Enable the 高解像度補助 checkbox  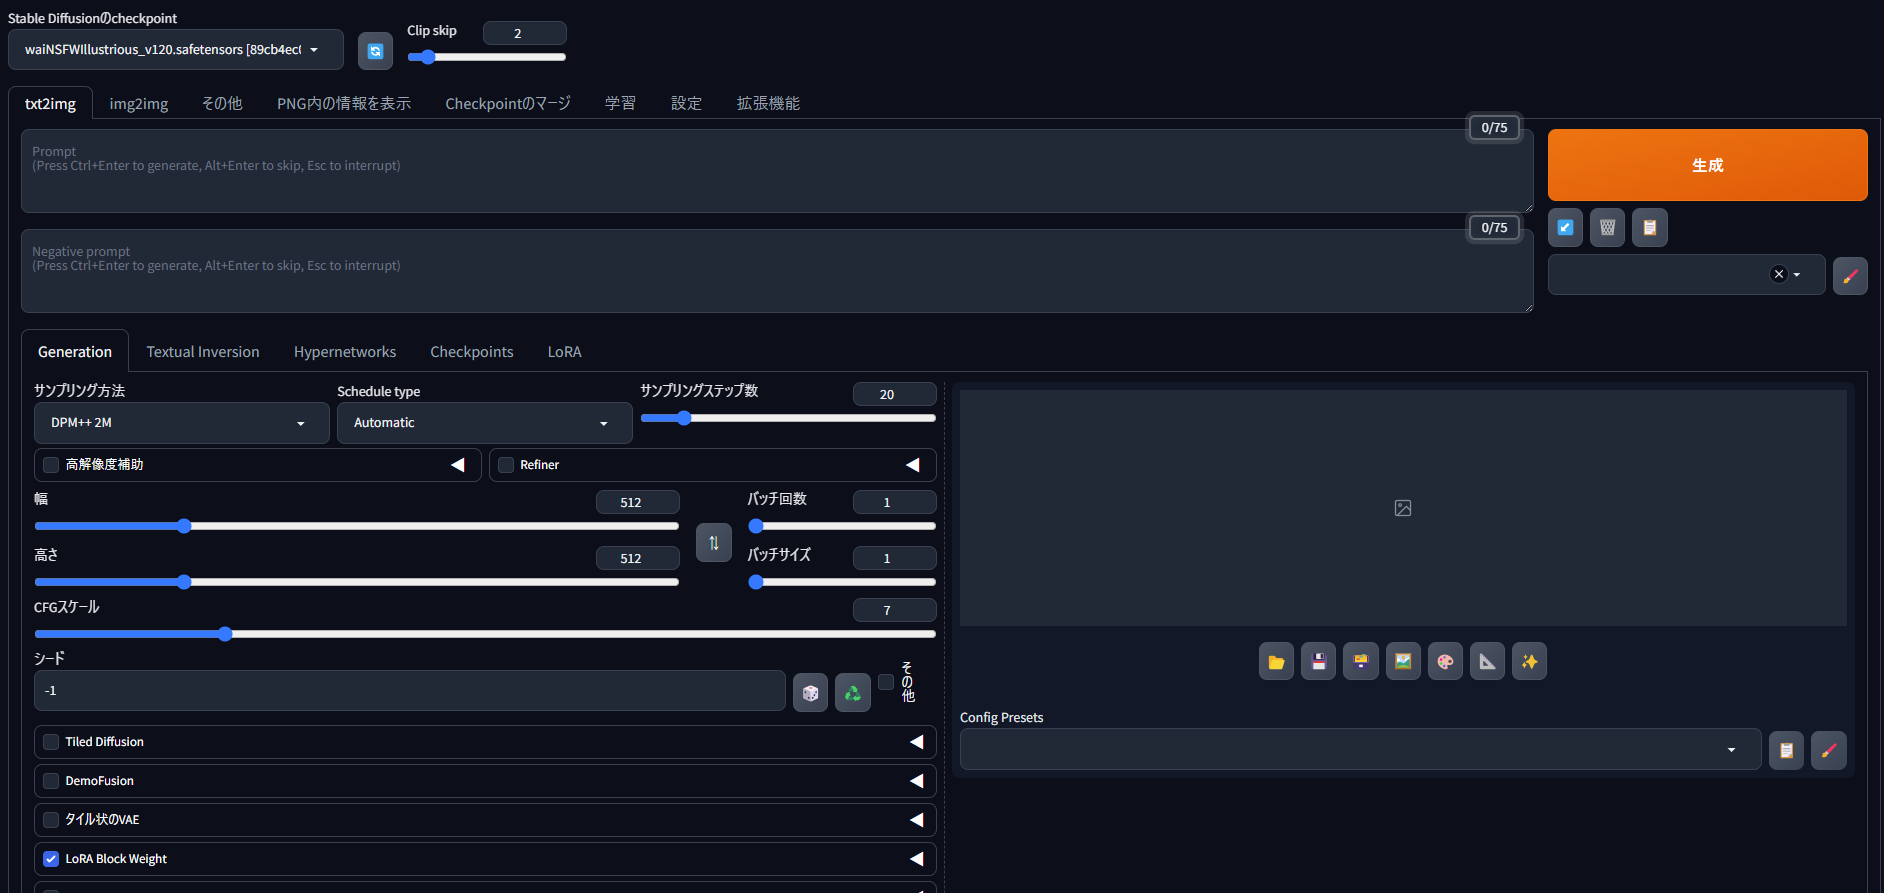[52, 465]
